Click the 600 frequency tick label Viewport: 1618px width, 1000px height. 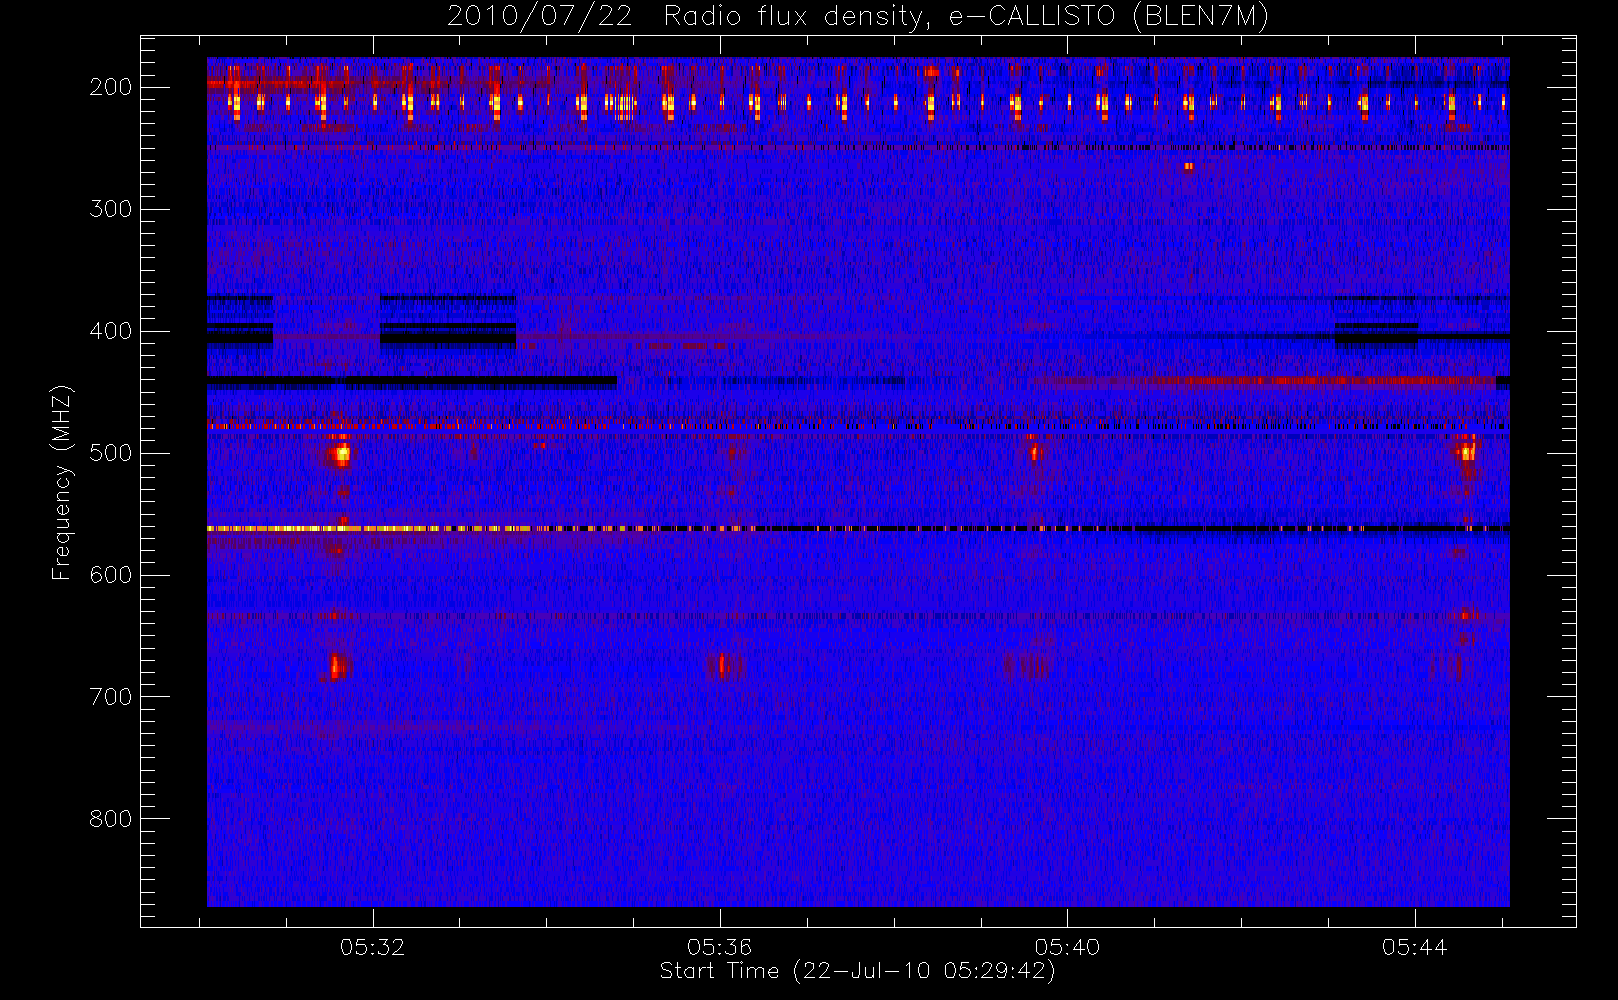click(x=110, y=575)
